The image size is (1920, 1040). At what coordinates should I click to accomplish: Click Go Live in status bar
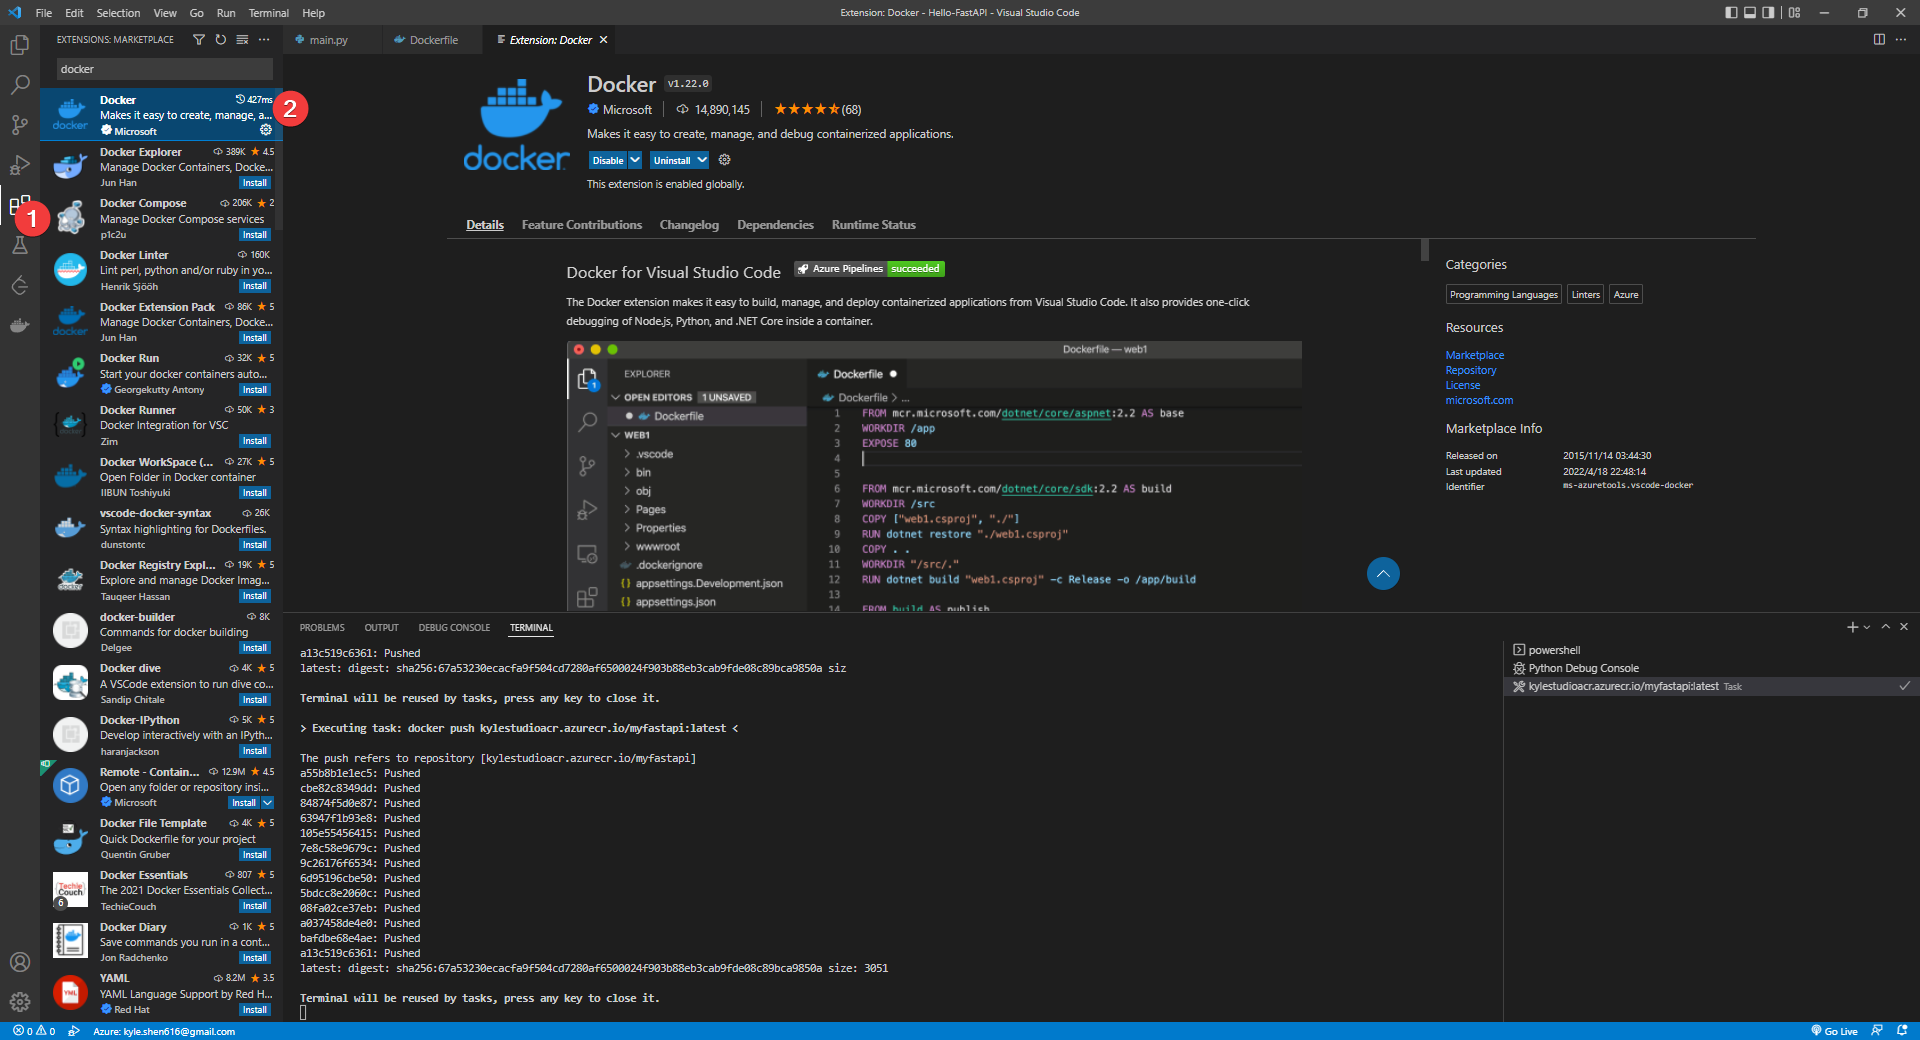point(1834,1031)
